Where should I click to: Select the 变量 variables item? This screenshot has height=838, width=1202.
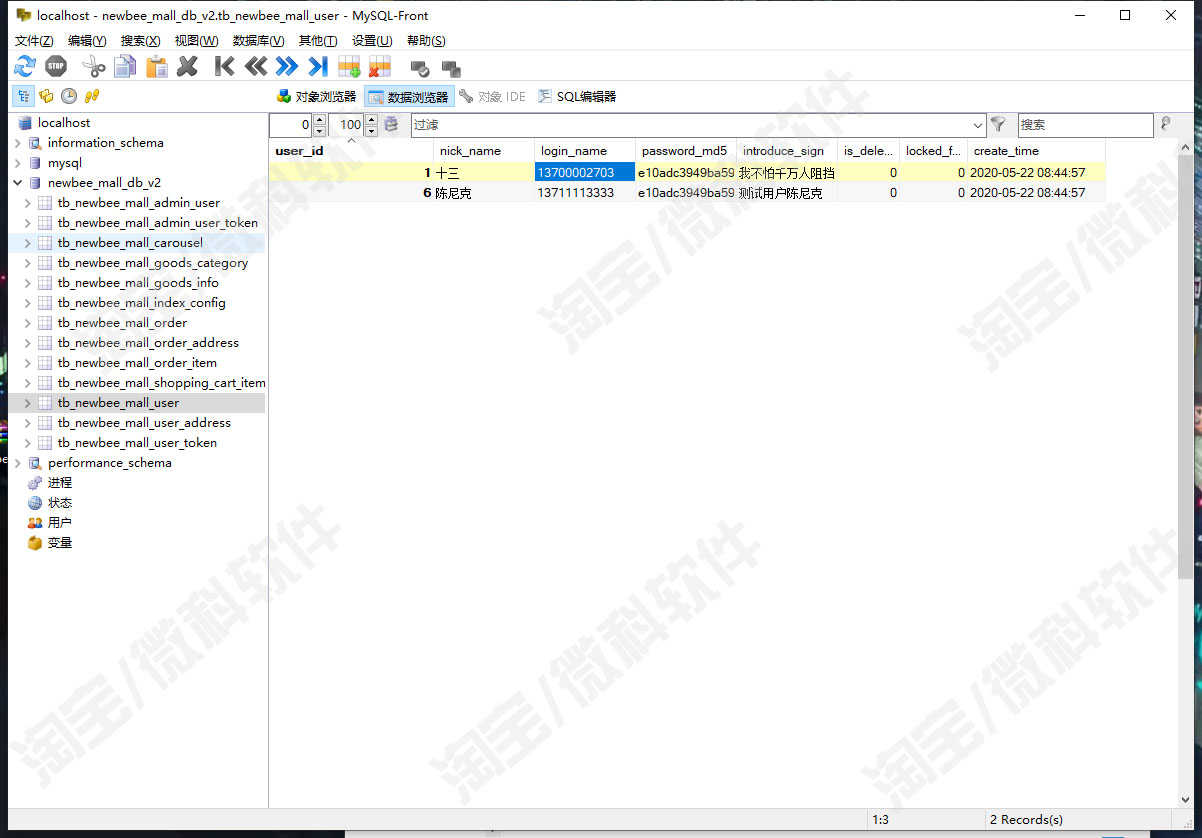pos(59,543)
